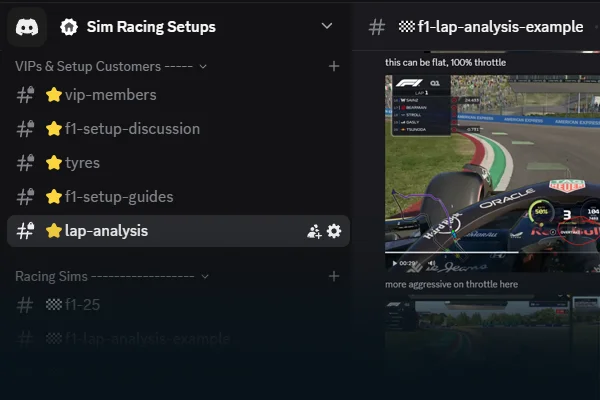Click message 'this can be flat, 100% throttle'

pos(445,62)
